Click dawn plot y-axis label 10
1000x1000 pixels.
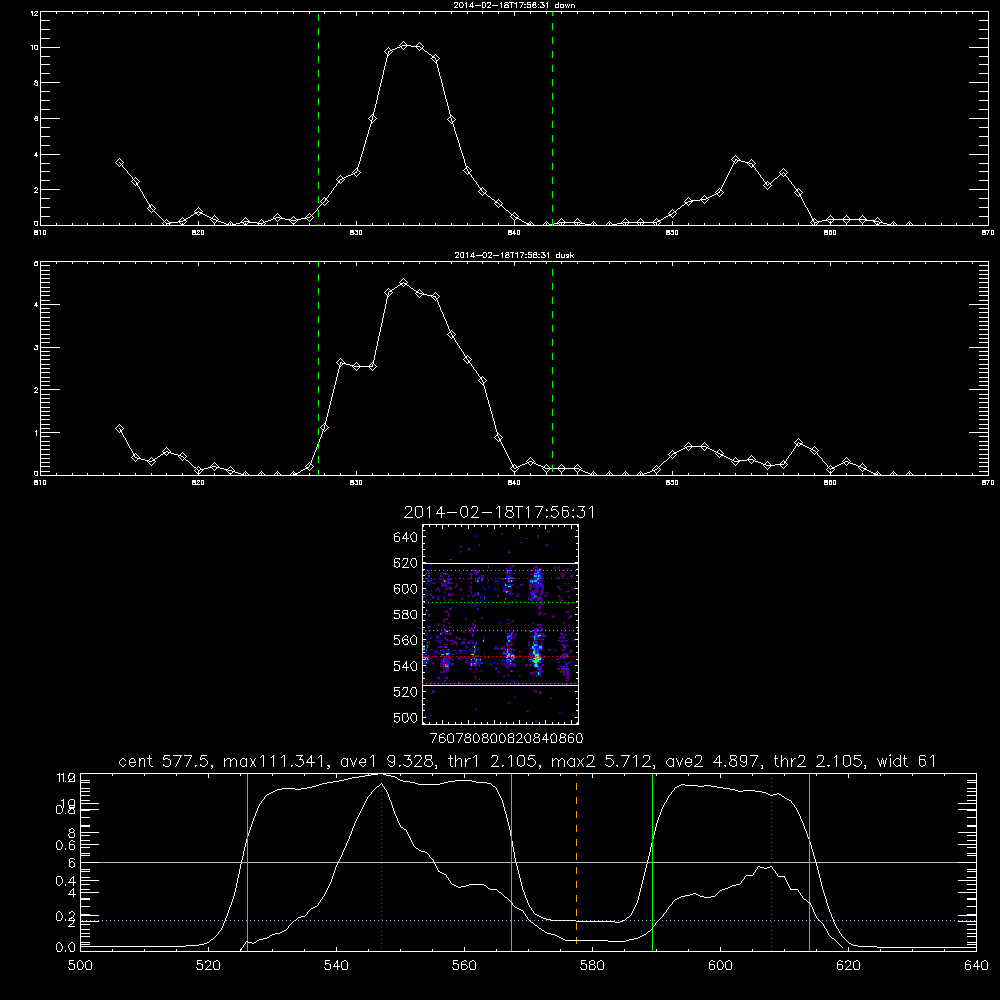click(x=35, y=48)
